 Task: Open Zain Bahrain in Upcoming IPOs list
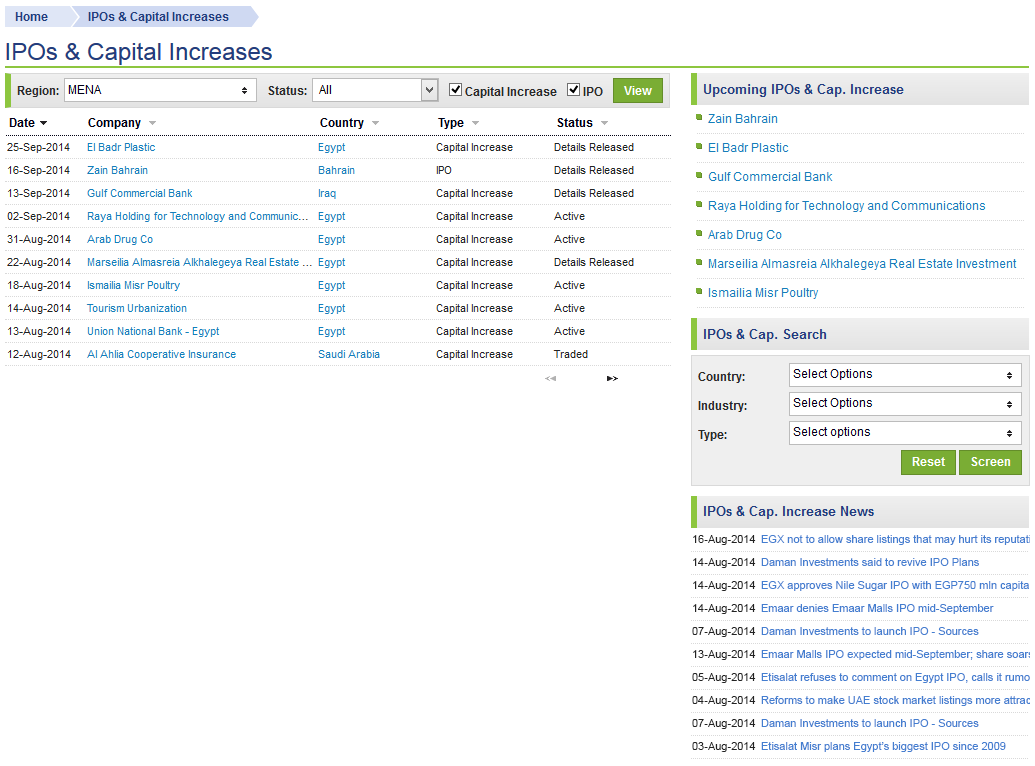[x=743, y=119]
